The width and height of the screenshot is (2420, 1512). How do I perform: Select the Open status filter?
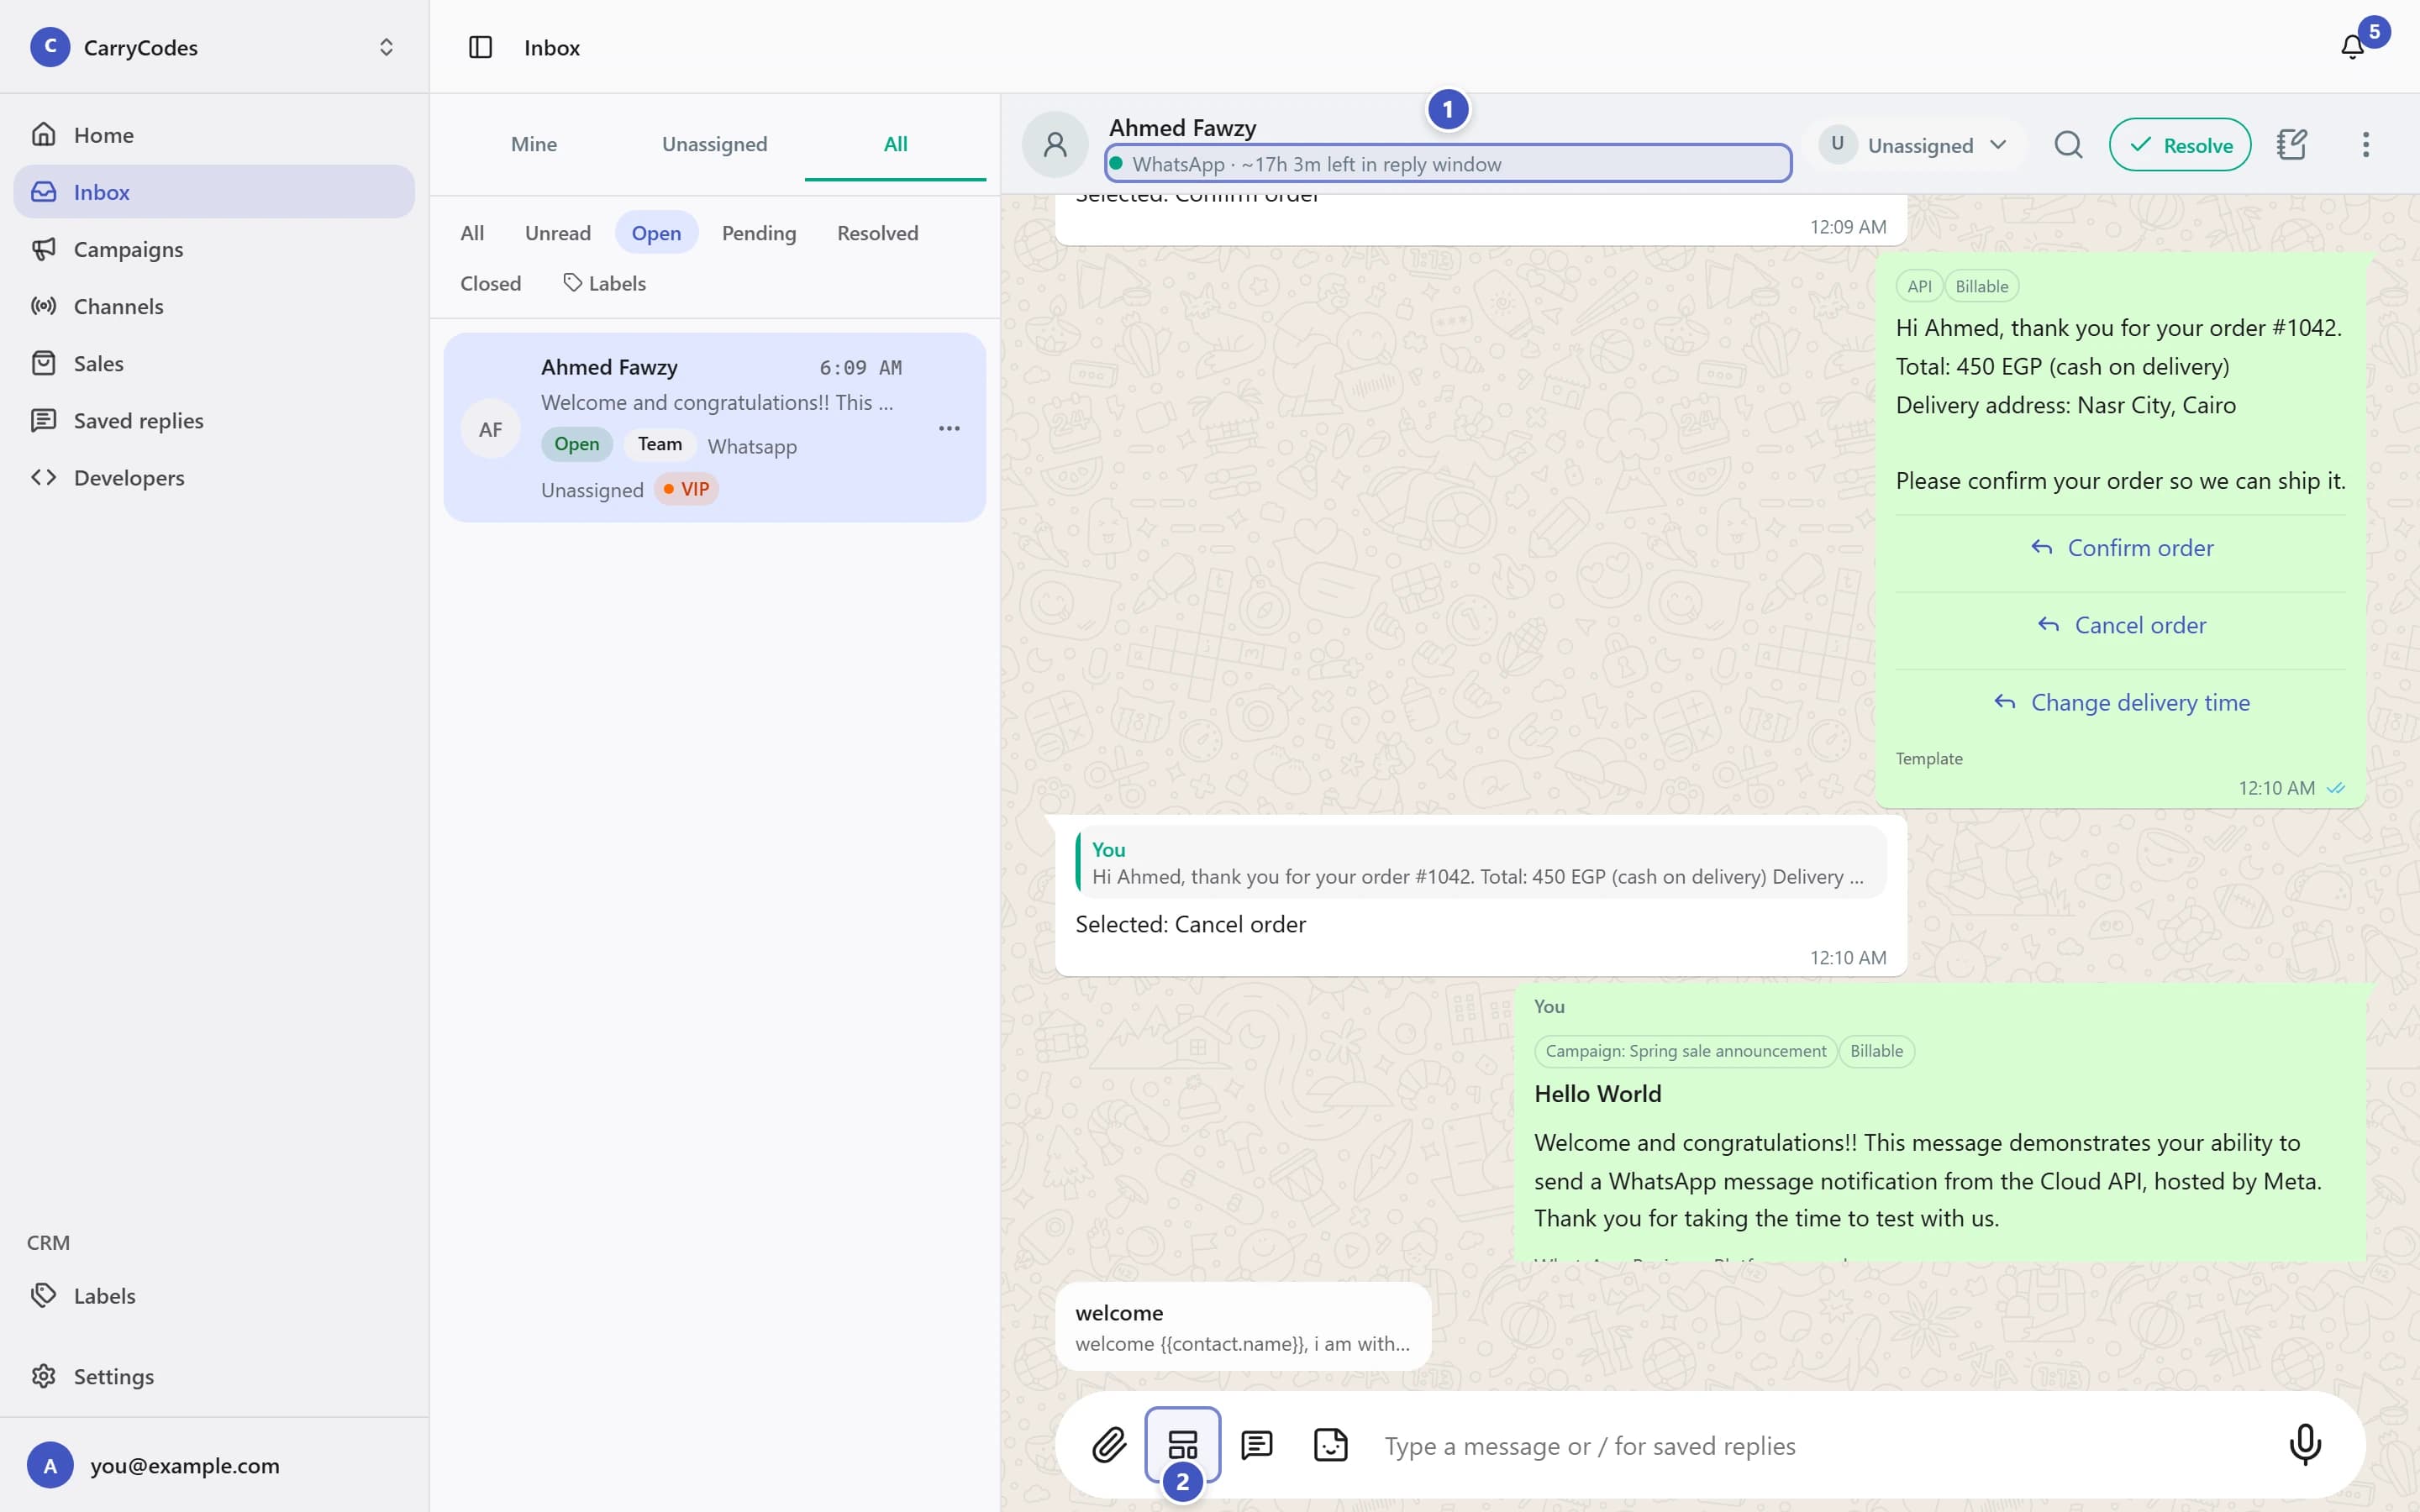(656, 233)
